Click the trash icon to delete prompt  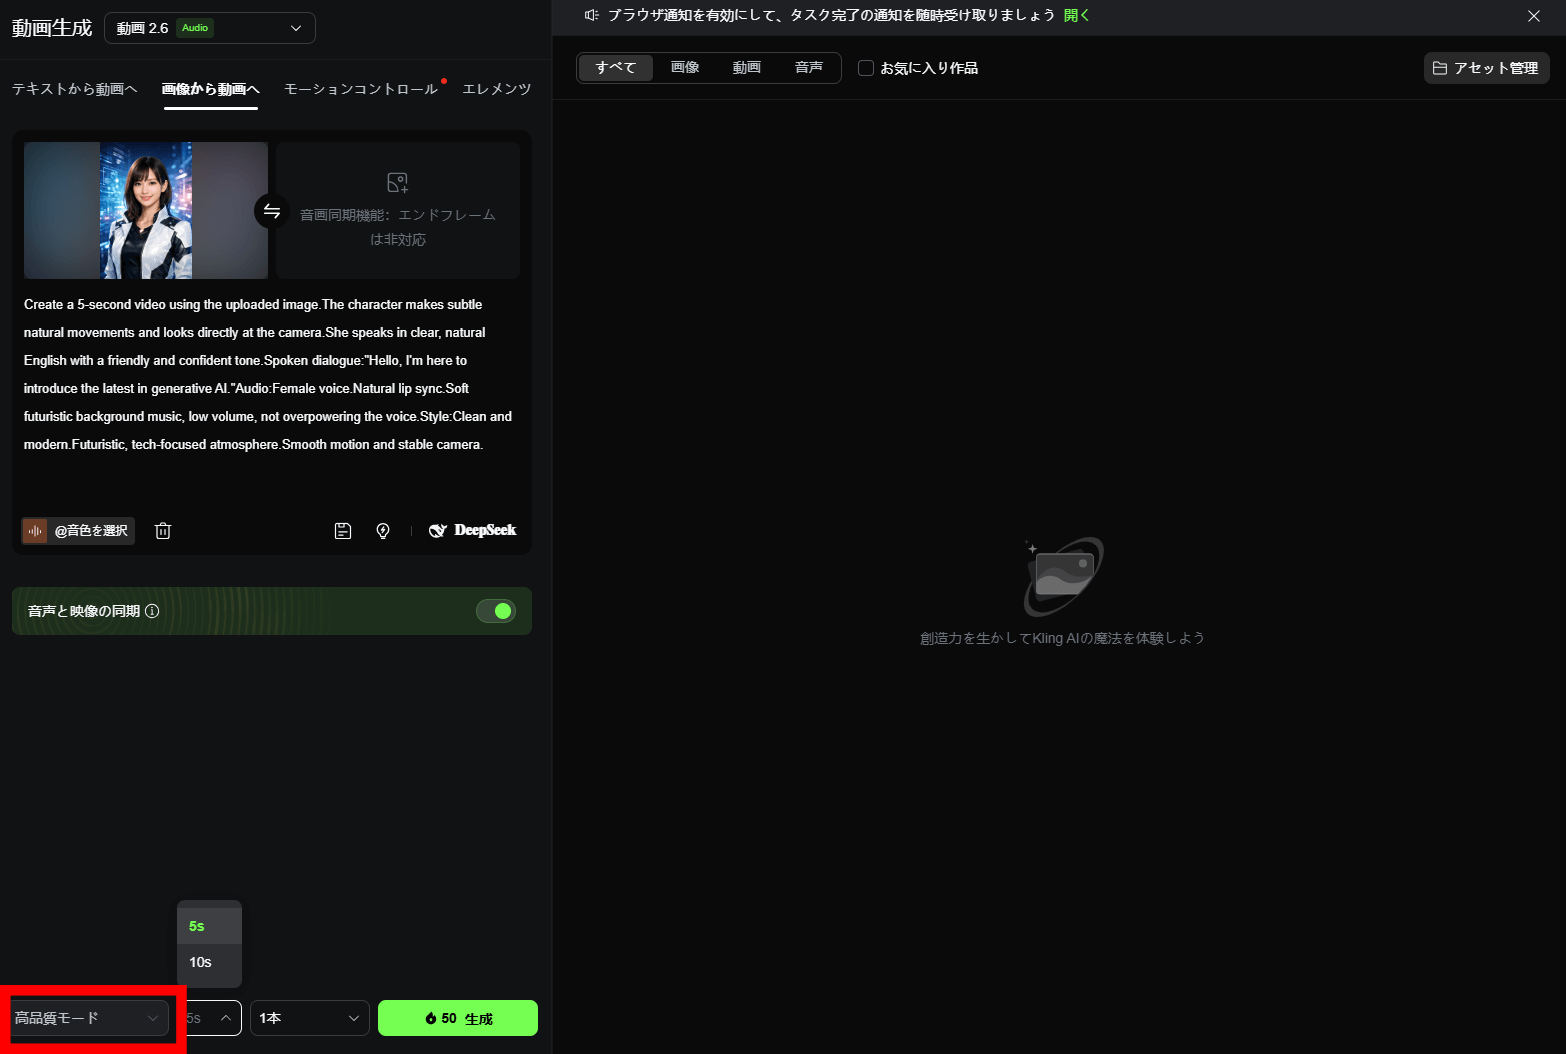[x=163, y=531]
